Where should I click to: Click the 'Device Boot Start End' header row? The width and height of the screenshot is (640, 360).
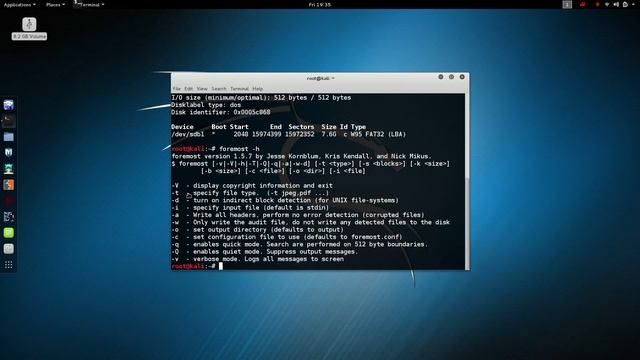[269, 127]
